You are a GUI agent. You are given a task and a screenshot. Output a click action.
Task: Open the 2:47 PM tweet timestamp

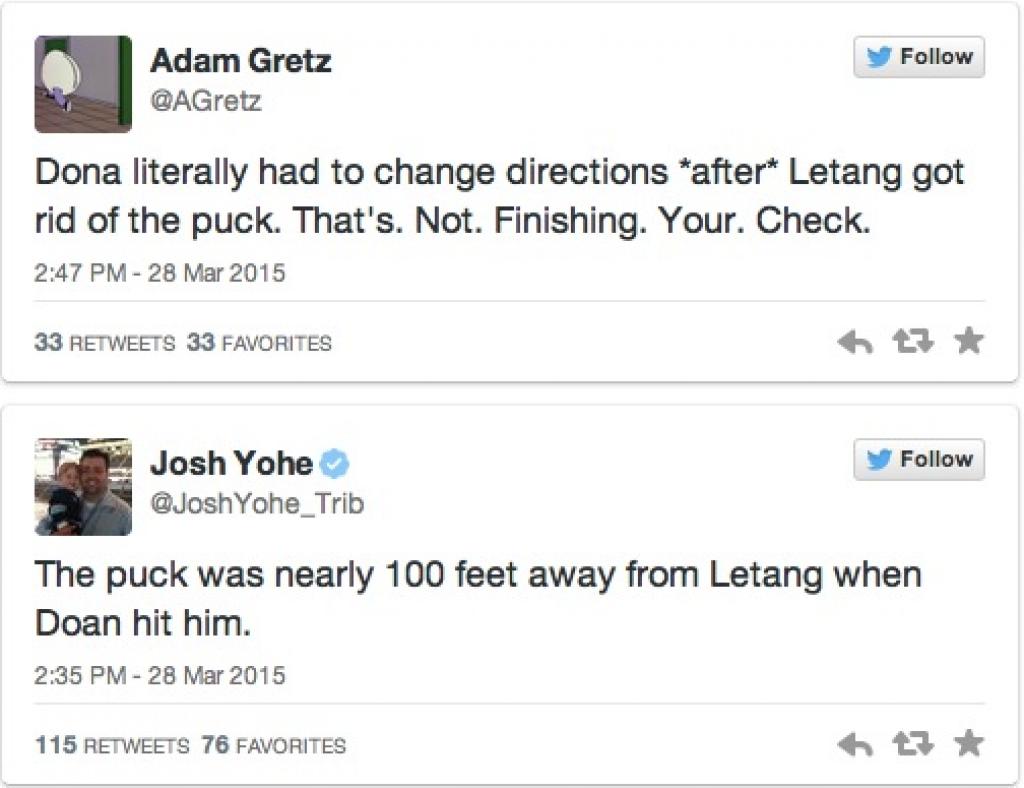(x=160, y=273)
